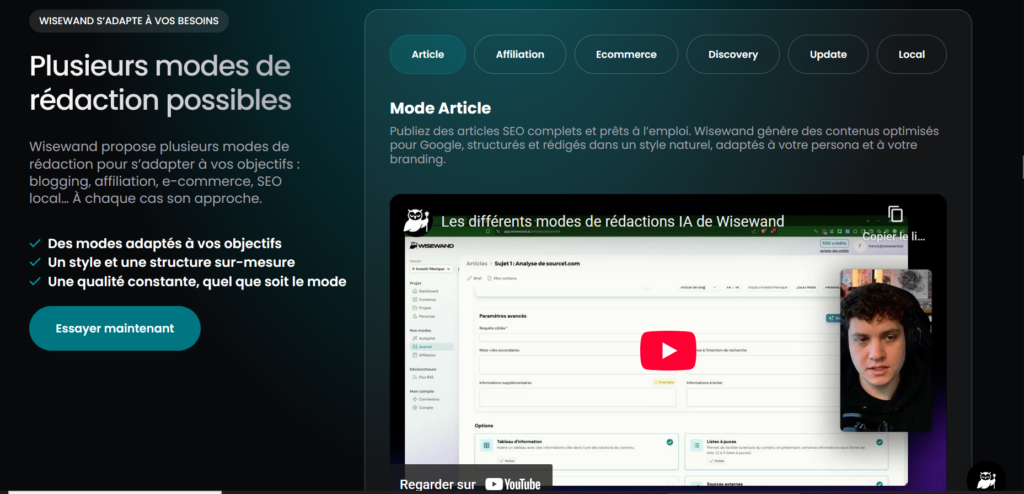This screenshot has width=1024, height=494.
Task: Click the Essayer maintenant button
Action: tap(115, 328)
